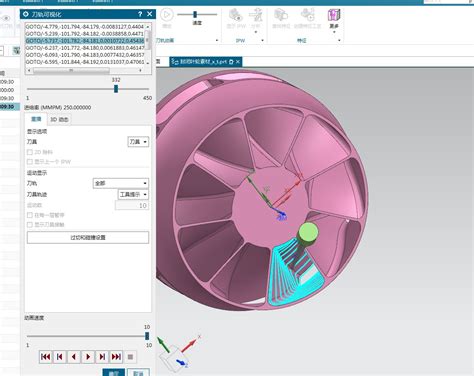Click the reverse play arrow button
This screenshot has height=376, width=474.
(x=74, y=357)
